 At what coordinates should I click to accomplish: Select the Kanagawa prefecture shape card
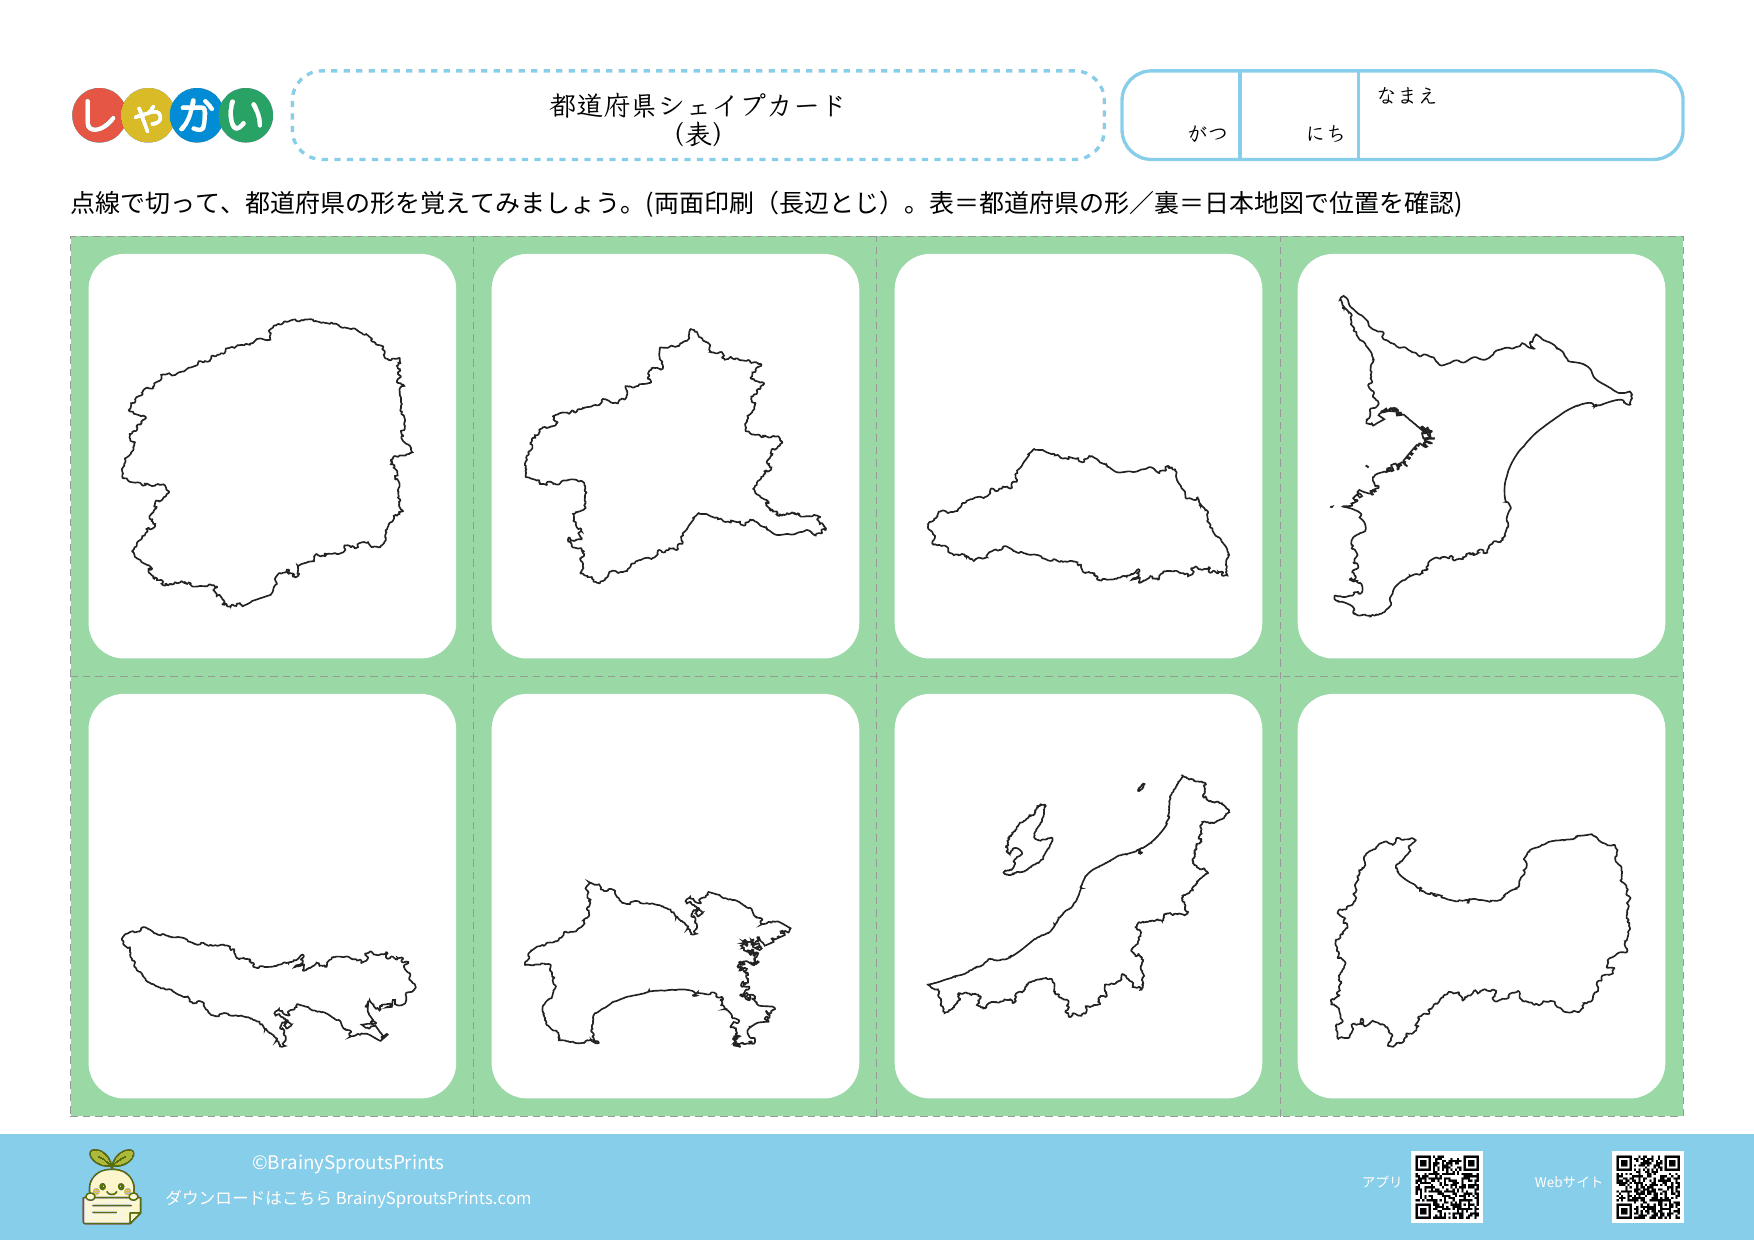tap(675, 896)
